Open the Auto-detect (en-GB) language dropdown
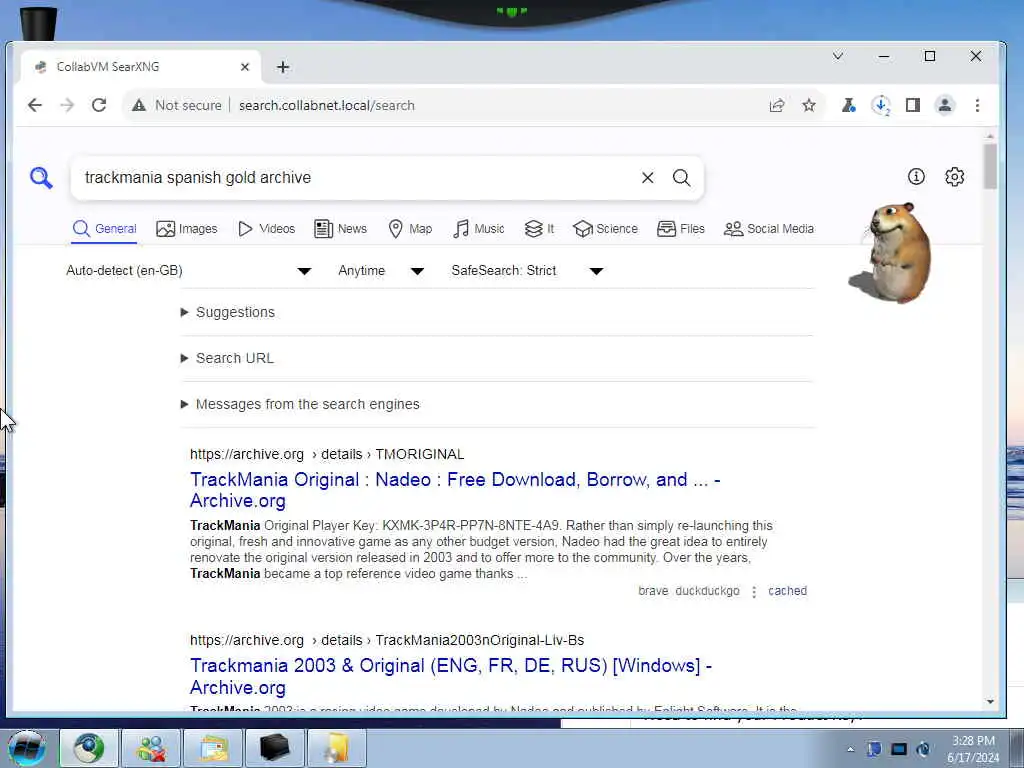Screen dimensions: 1024x768 189,270
